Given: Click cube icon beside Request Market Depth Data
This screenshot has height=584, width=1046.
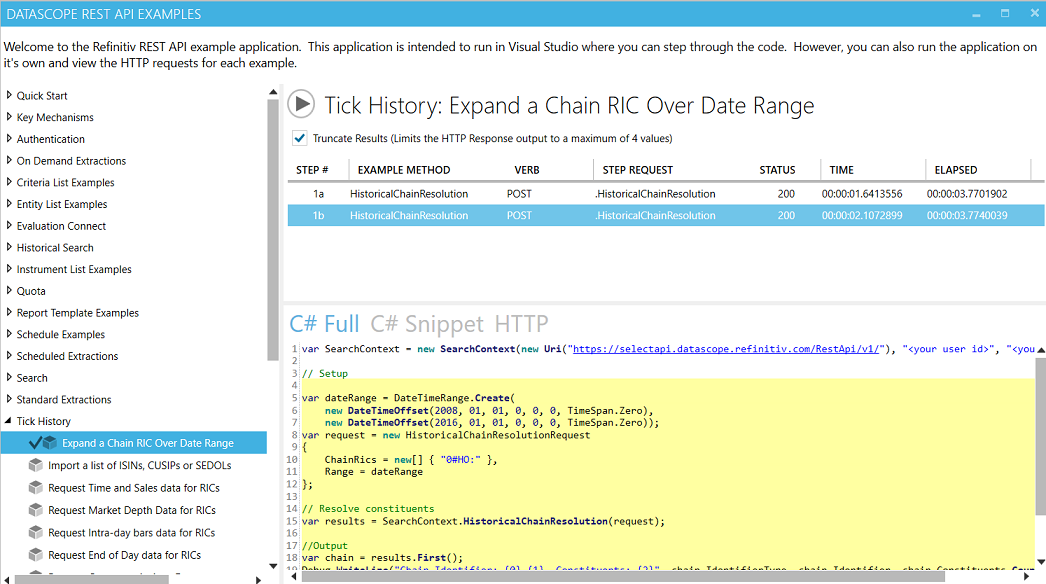Looking at the screenshot, I should [35, 510].
